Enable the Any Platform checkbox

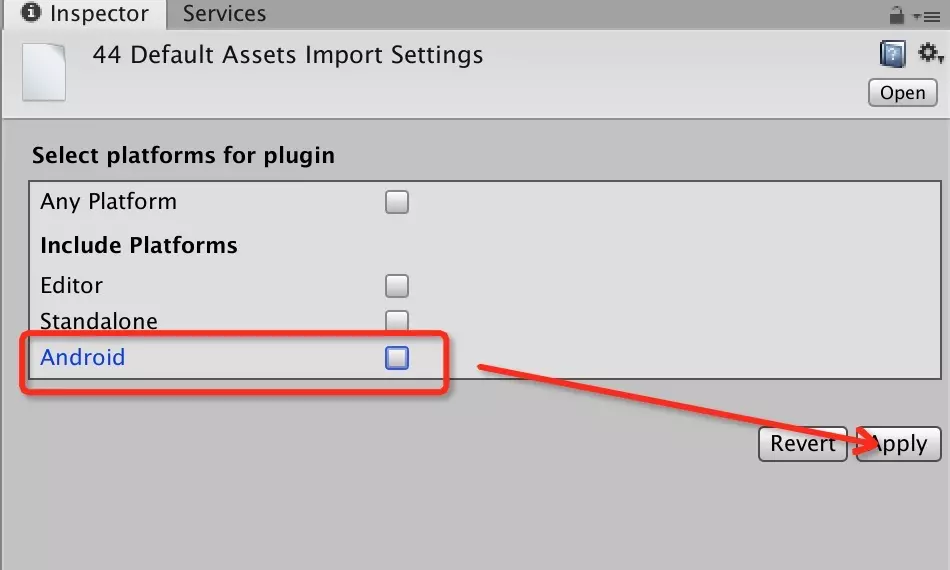coord(397,203)
